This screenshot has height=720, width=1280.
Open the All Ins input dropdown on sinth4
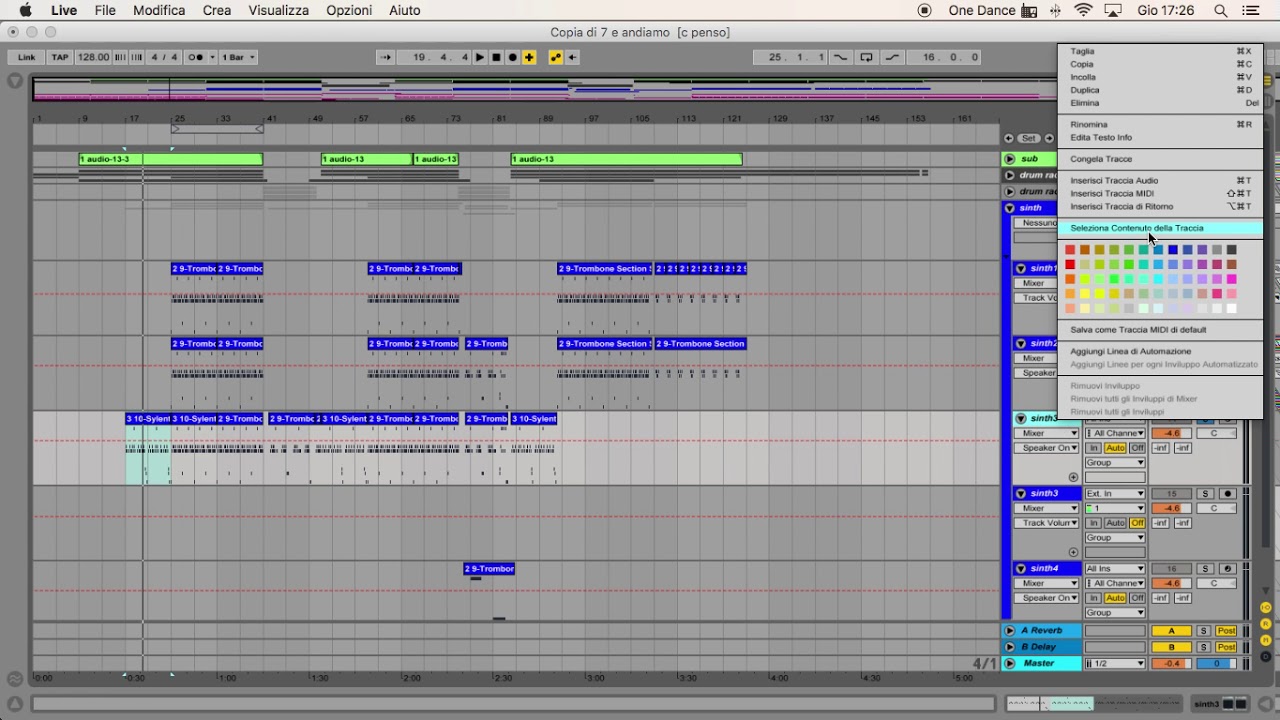(x=1115, y=569)
